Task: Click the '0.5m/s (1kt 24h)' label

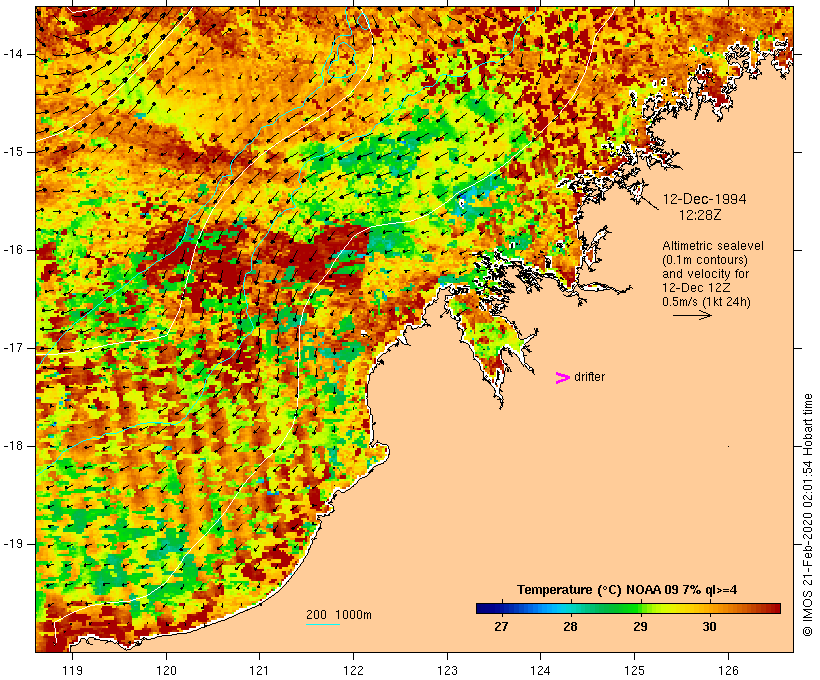Action: (706, 302)
